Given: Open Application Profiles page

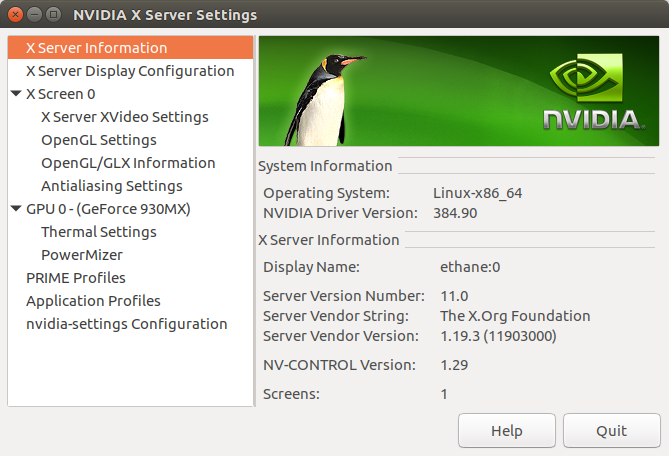Looking at the screenshot, I should [93, 301].
